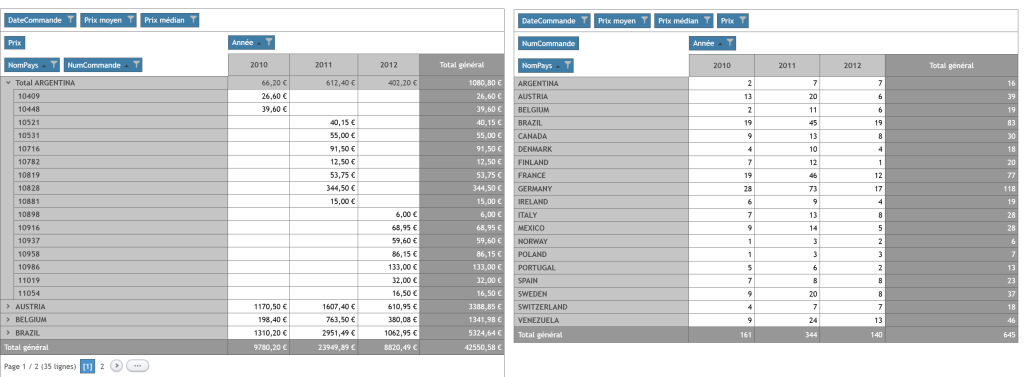Open filter on NumCommande row field
1024x377 pixels.
point(136,65)
